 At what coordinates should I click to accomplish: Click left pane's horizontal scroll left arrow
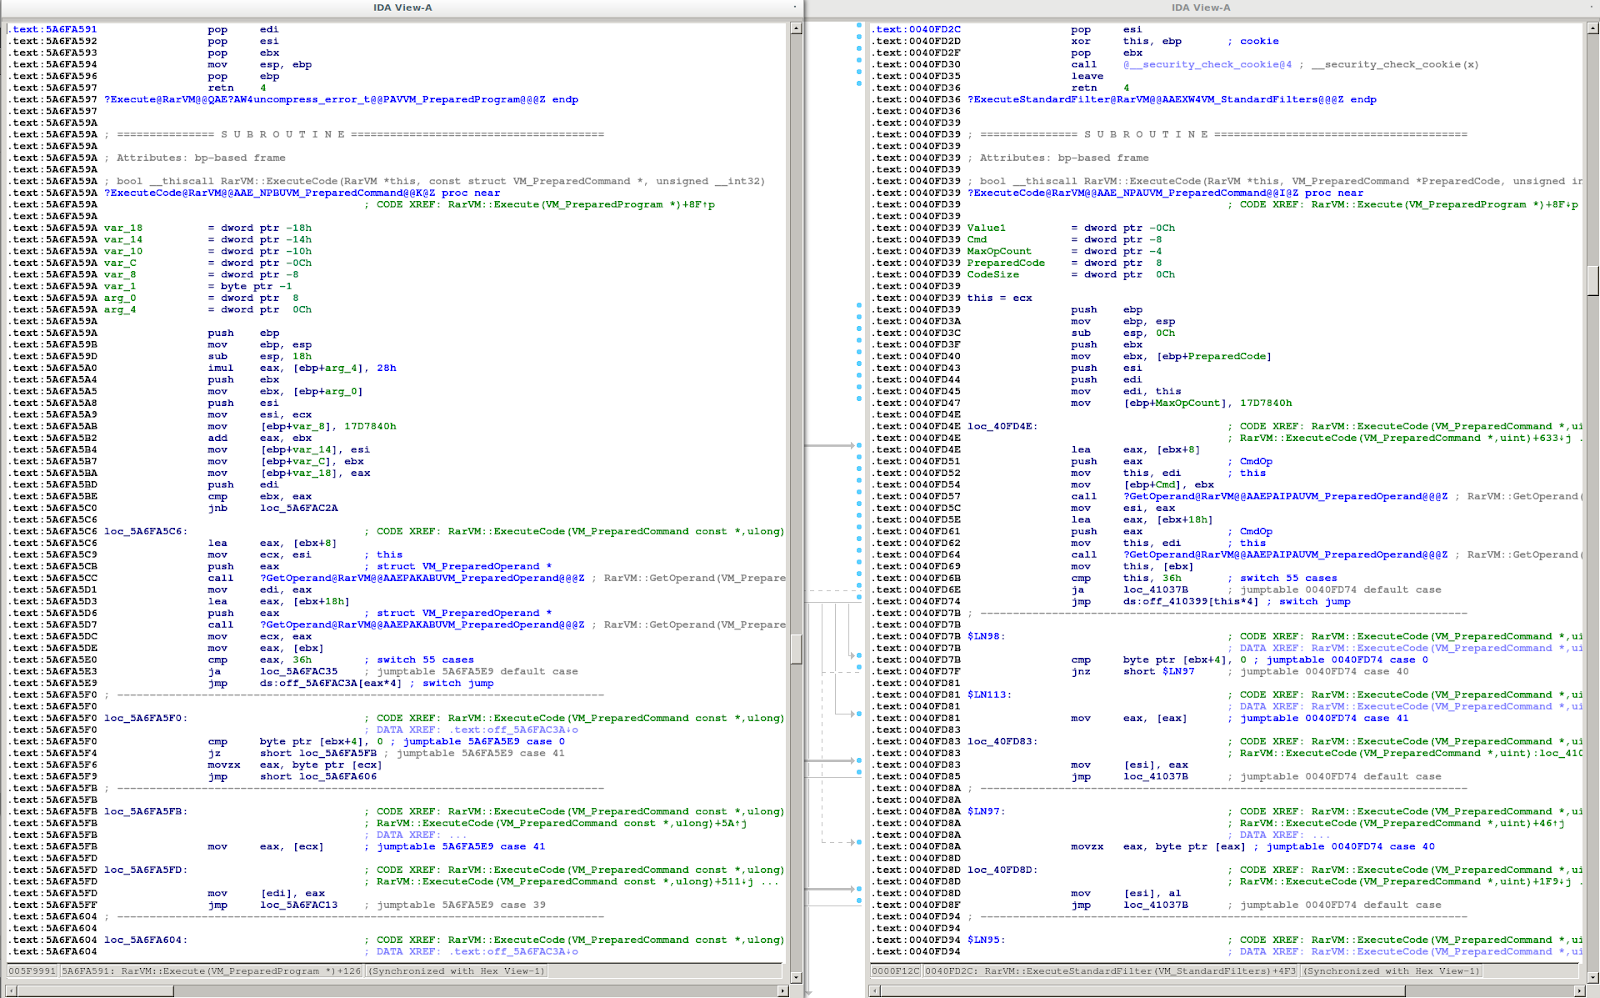(12, 991)
